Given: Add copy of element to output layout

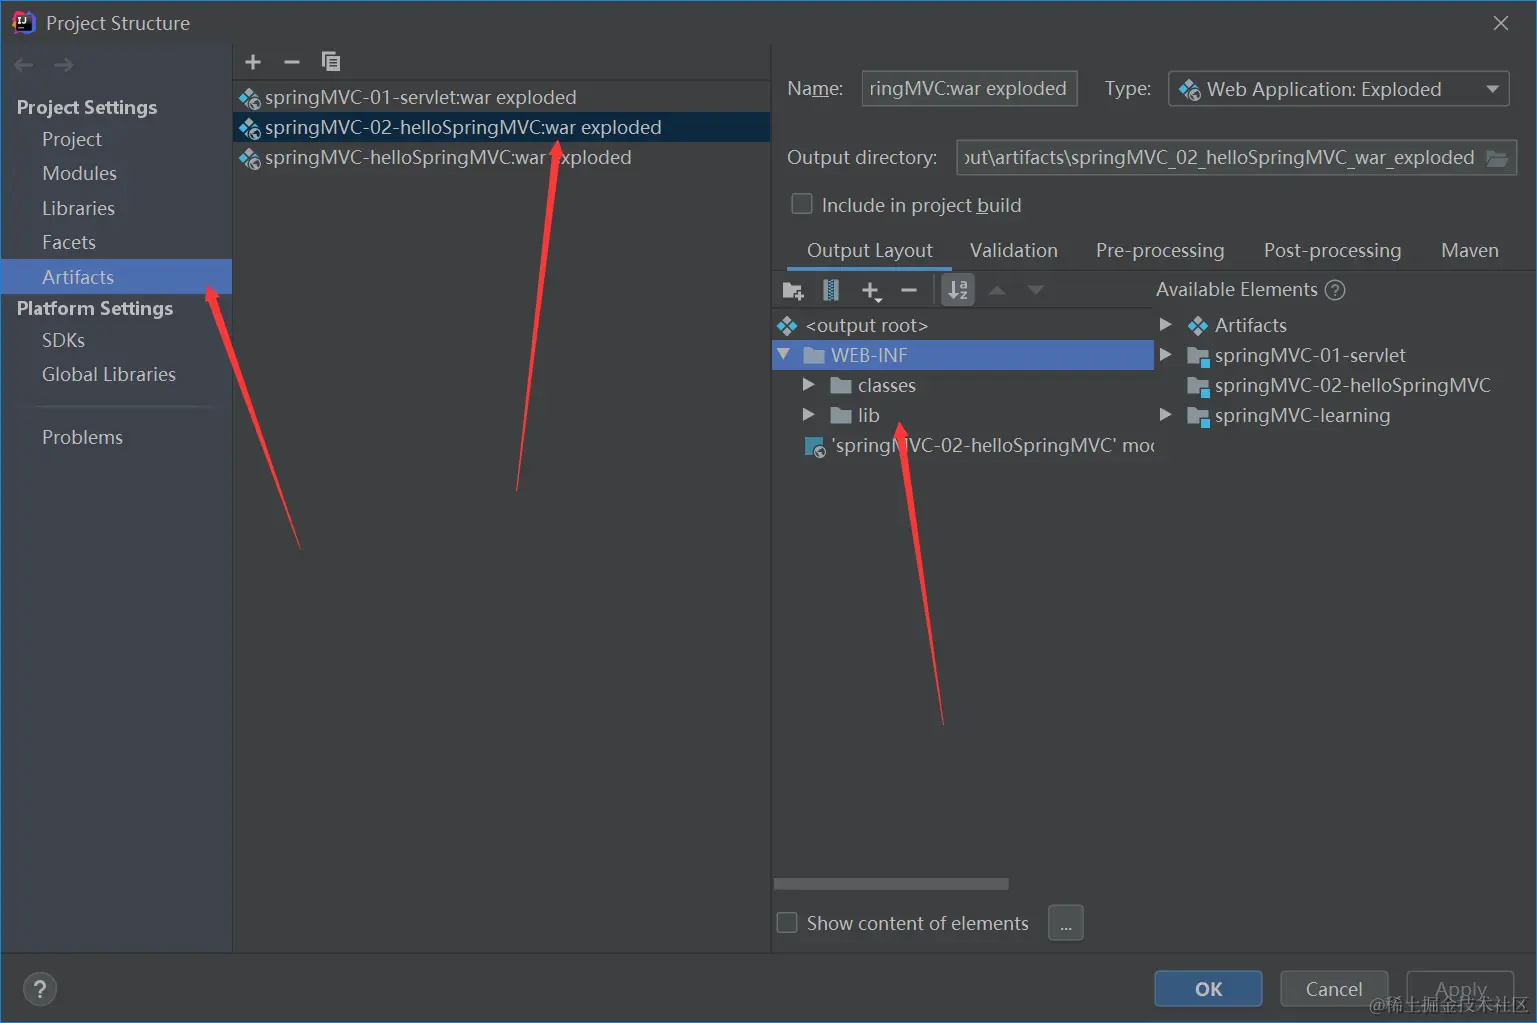Looking at the screenshot, I should click(x=871, y=291).
